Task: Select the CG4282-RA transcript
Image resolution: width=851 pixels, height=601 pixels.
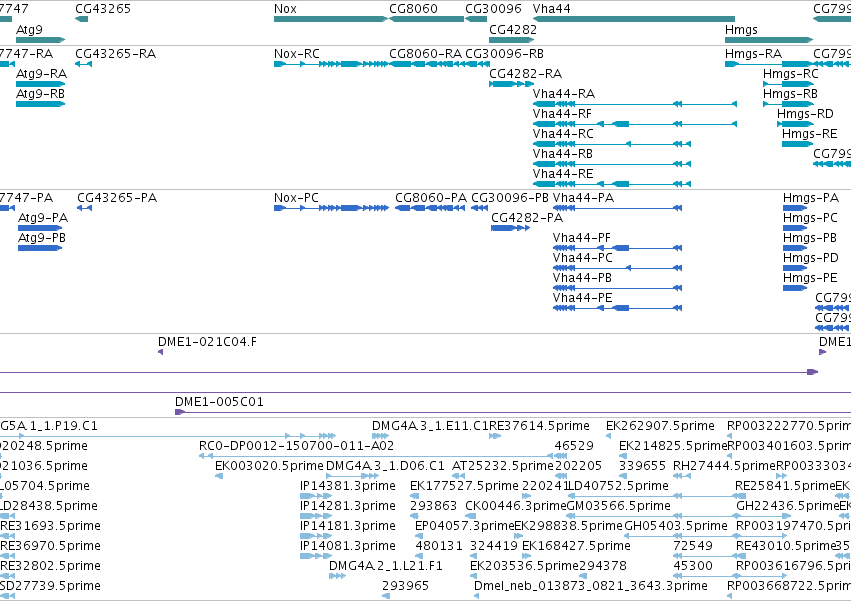Action: pos(512,84)
